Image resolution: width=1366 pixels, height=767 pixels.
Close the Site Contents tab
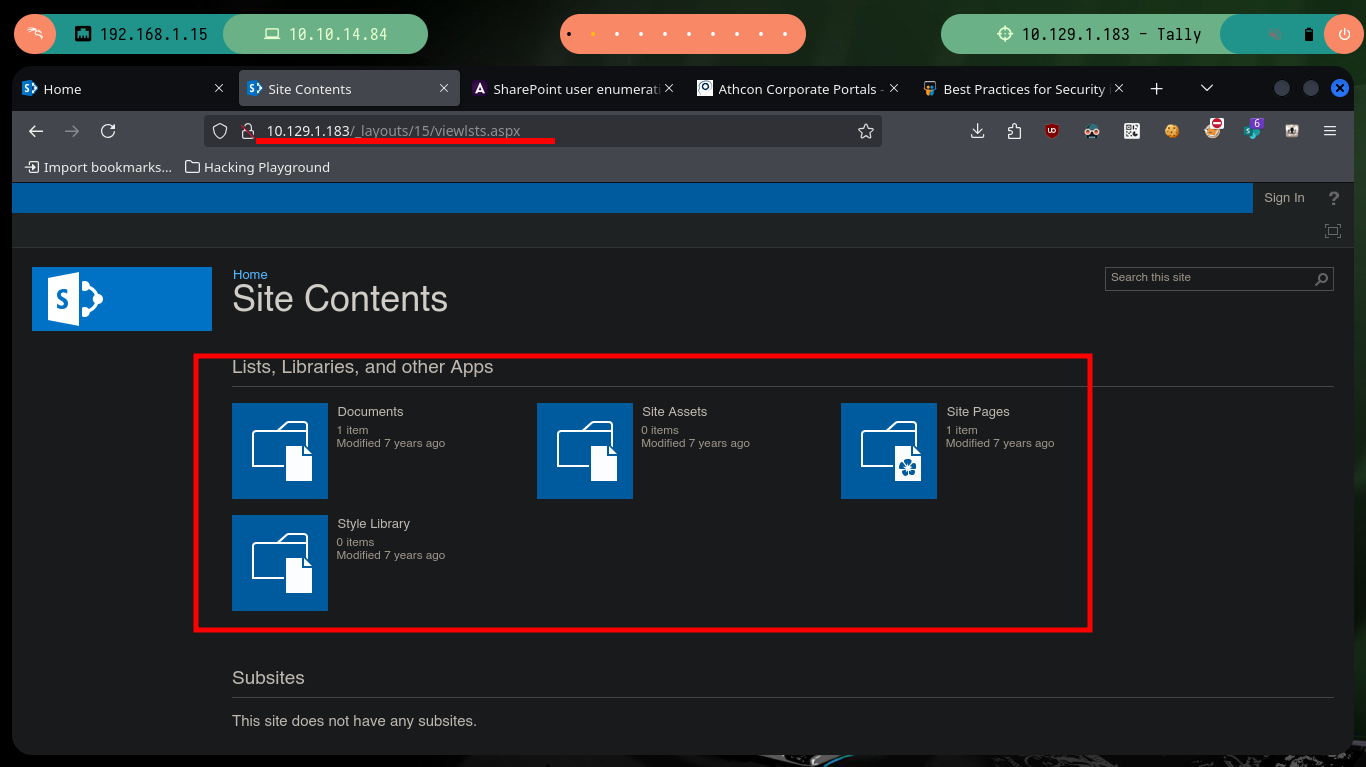click(x=444, y=89)
